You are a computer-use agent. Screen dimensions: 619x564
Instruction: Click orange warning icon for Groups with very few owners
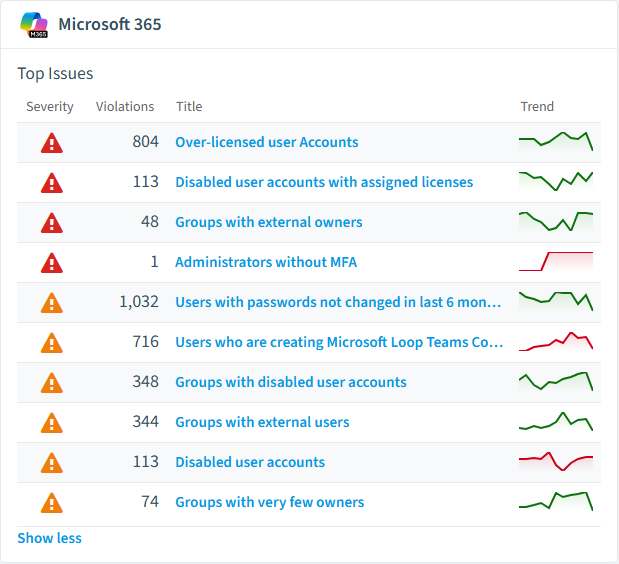pyautogui.click(x=52, y=503)
